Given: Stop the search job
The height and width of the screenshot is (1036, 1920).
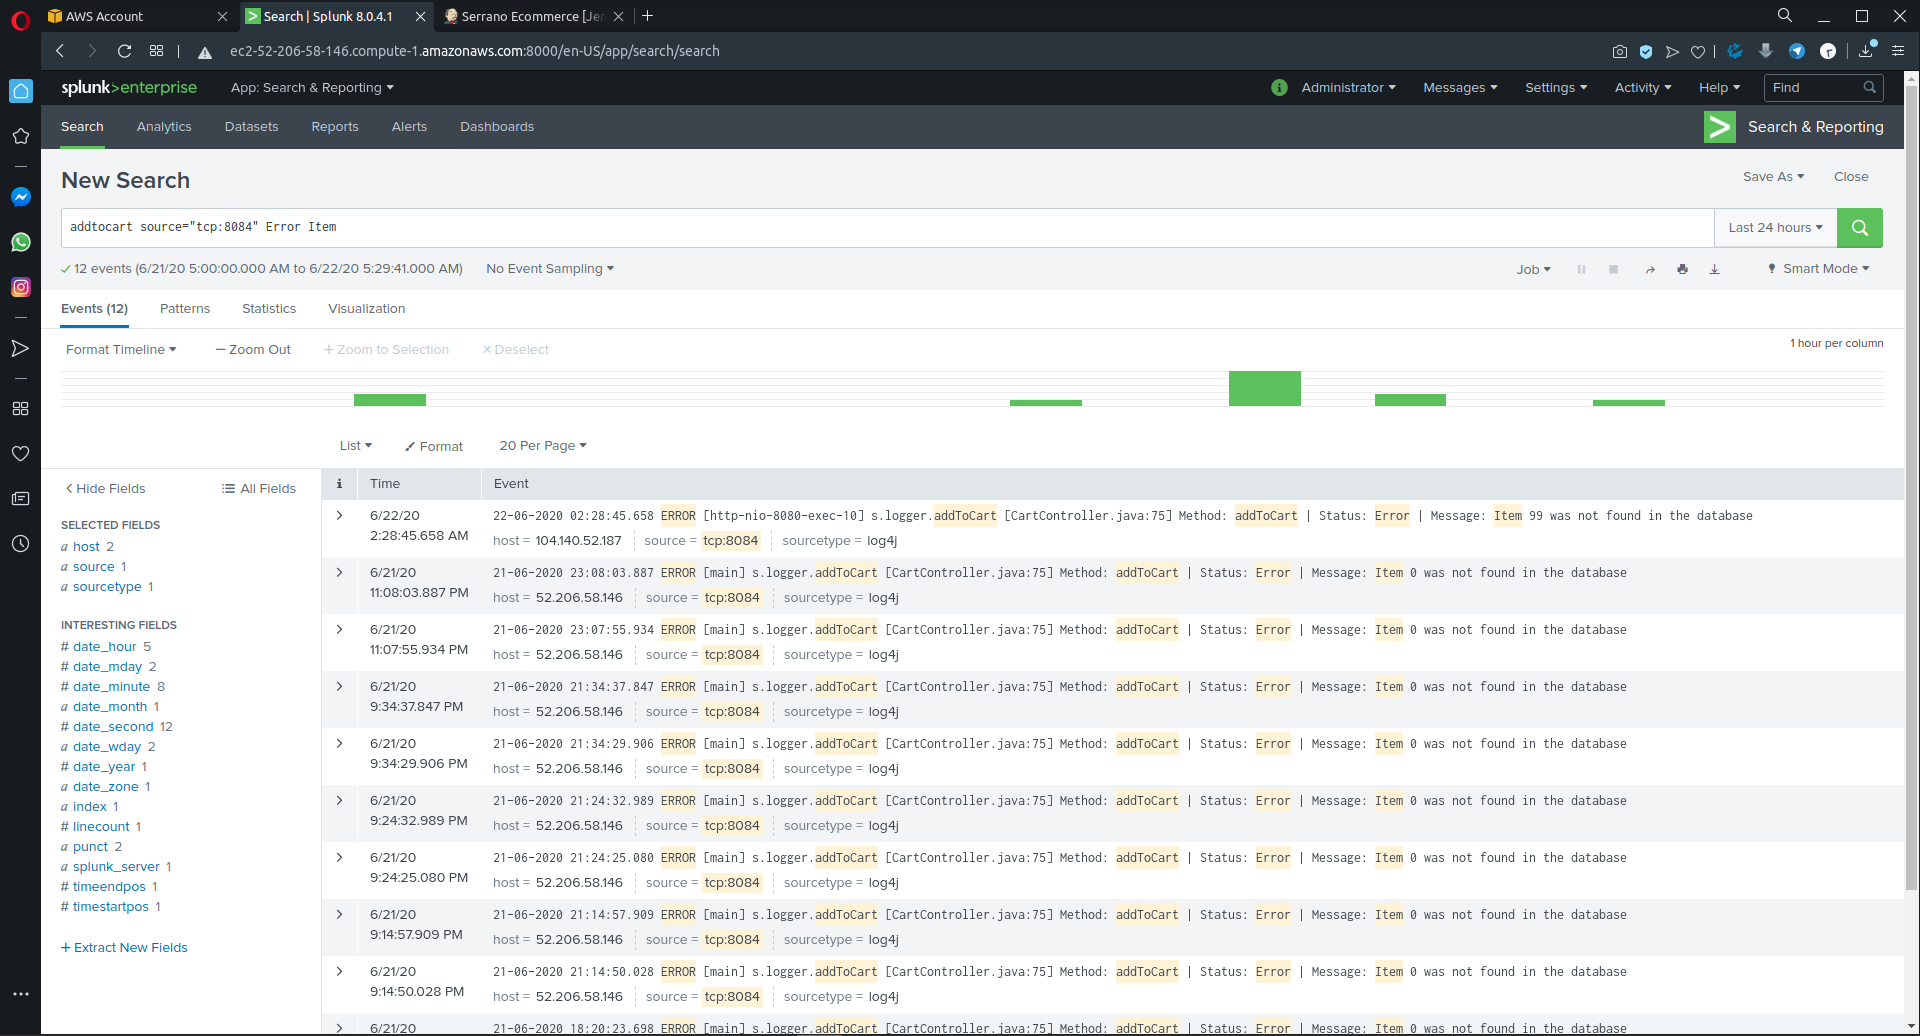Looking at the screenshot, I should click(1613, 269).
